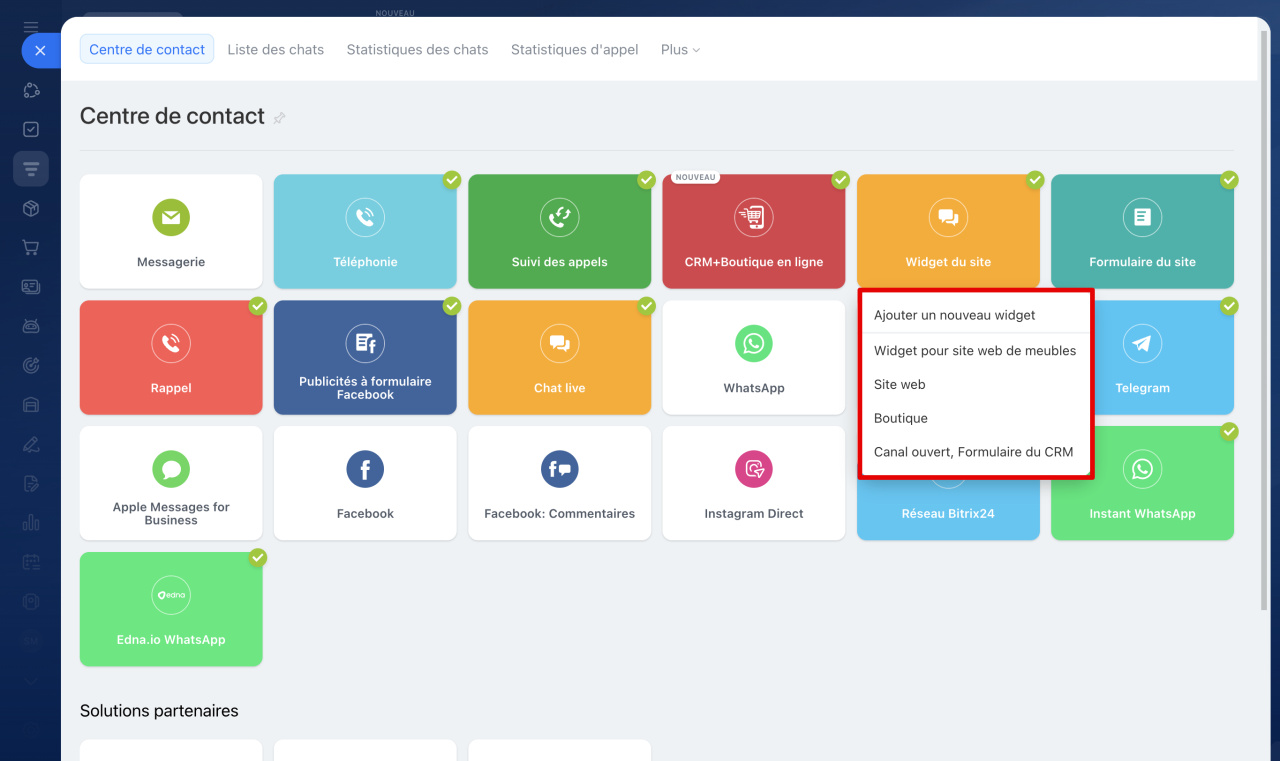Viewport: 1280px width, 761px height.
Task: Switch to Liste des chats tab
Action: (276, 49)
